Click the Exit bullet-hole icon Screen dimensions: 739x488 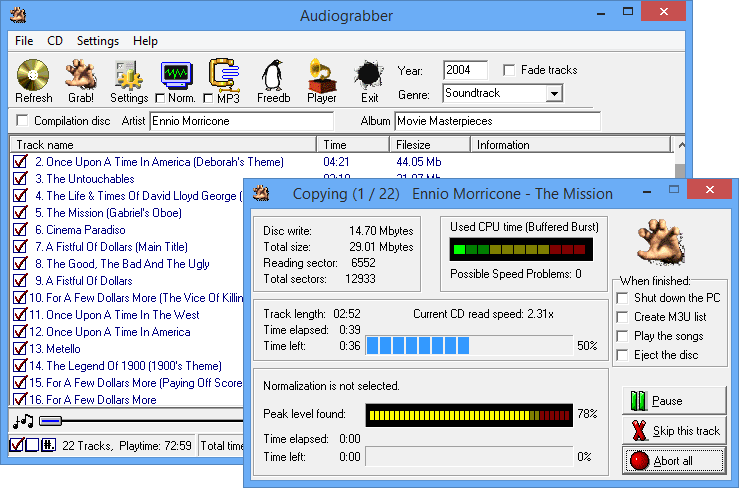[x=369, y=75]
